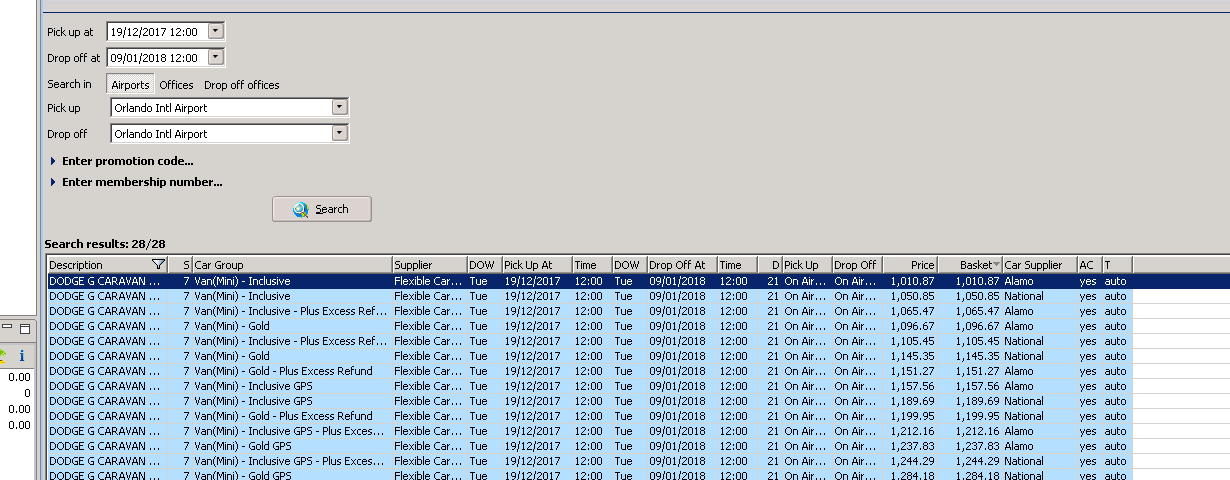Open the Pick up at date dropdown
This screenshot has width=1230, height=480.
click(216, 32)
